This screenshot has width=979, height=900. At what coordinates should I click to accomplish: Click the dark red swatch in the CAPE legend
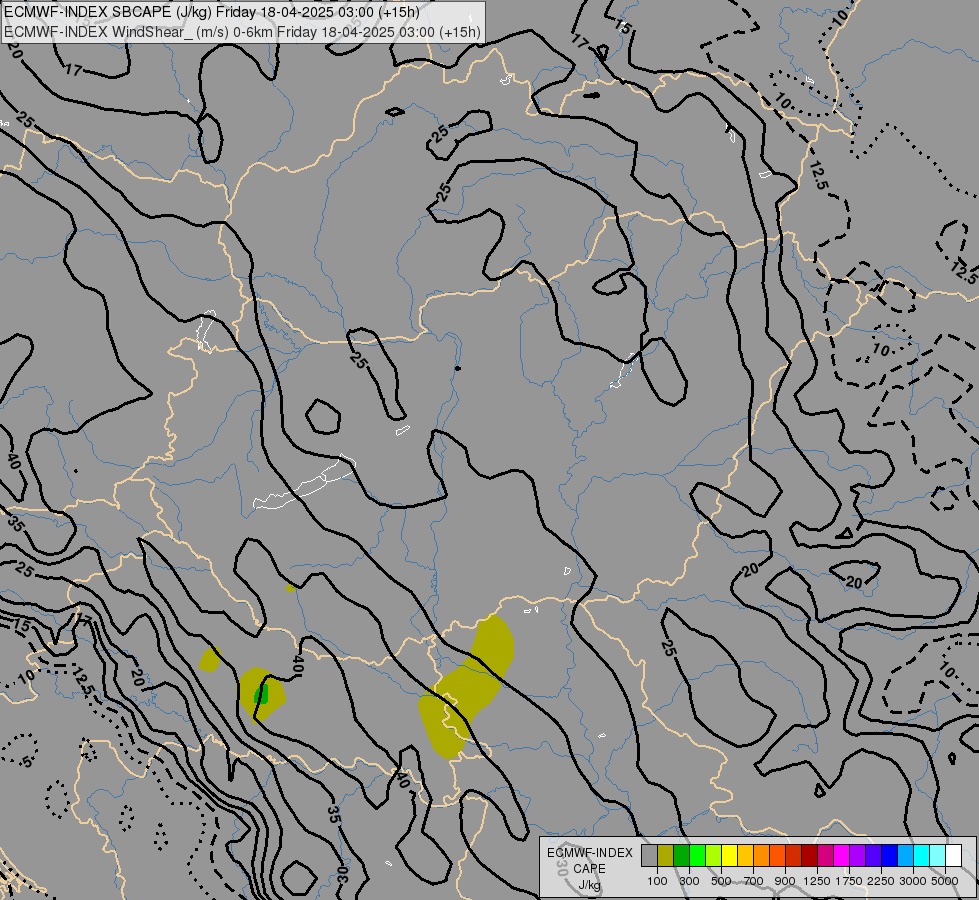point(810,856)
